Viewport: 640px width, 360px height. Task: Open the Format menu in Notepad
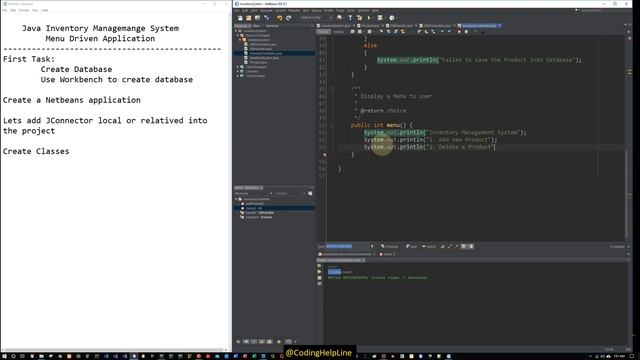click(24, 10)
